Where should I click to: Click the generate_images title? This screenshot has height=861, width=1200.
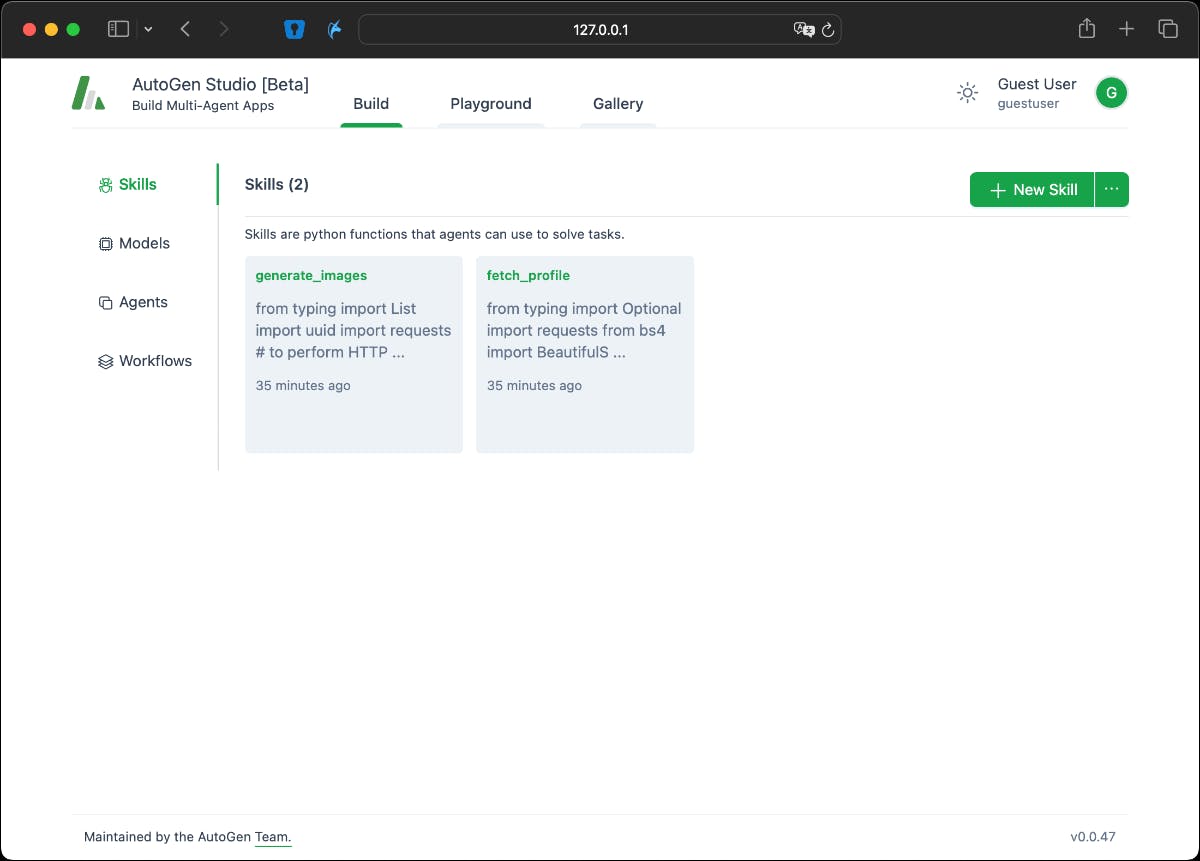pyautogui.click(x=311, y=276)
